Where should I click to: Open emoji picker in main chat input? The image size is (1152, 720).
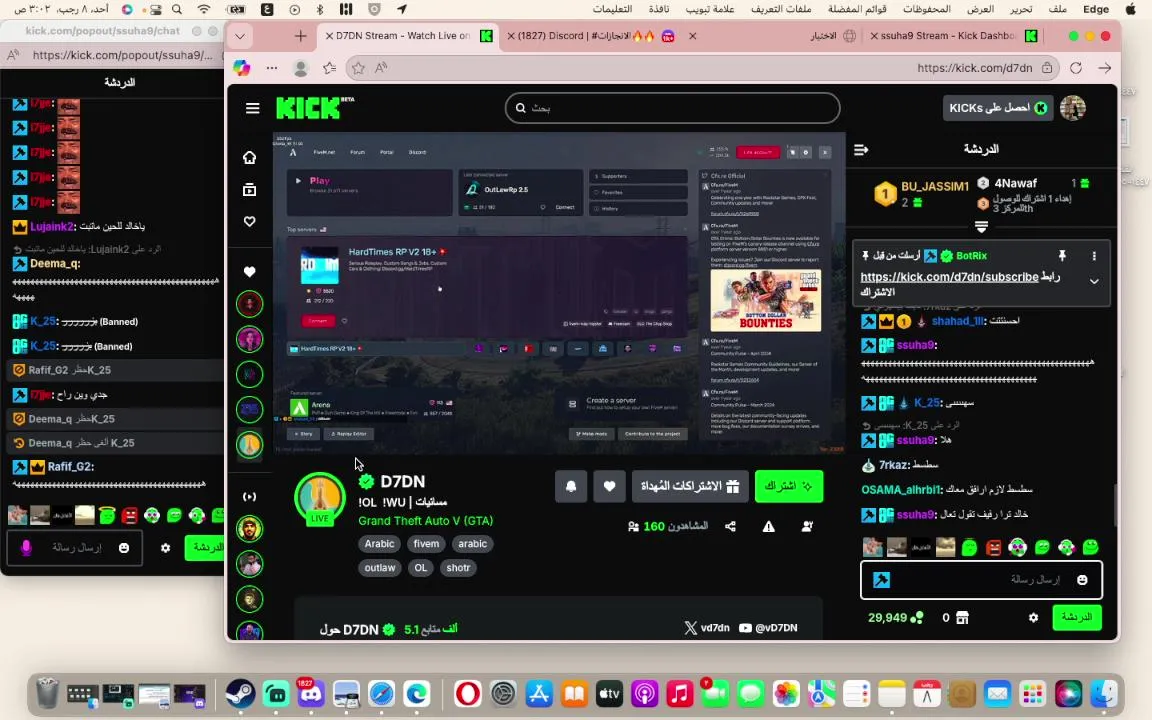[x=1082, y=580]
